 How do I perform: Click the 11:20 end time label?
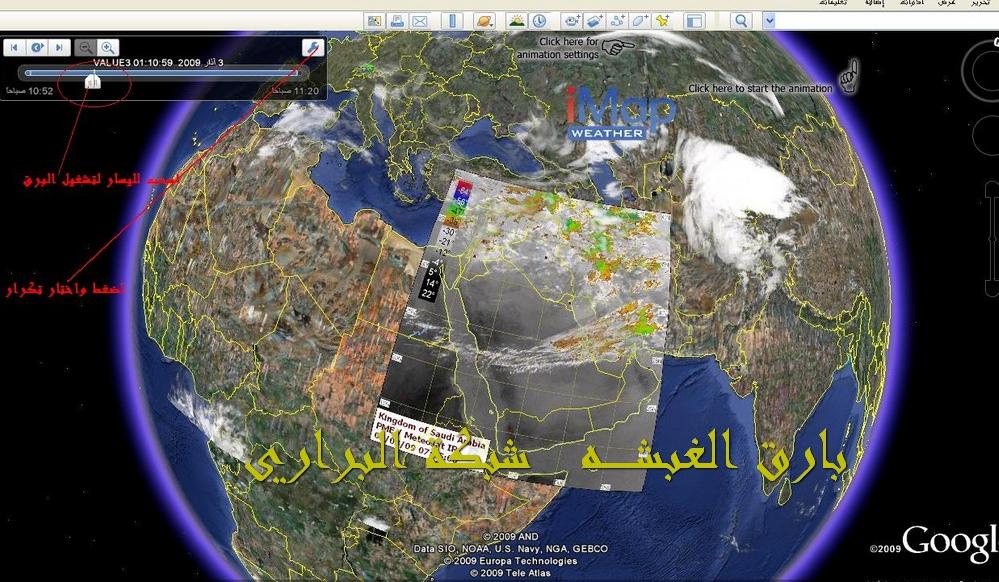[296, 91]
